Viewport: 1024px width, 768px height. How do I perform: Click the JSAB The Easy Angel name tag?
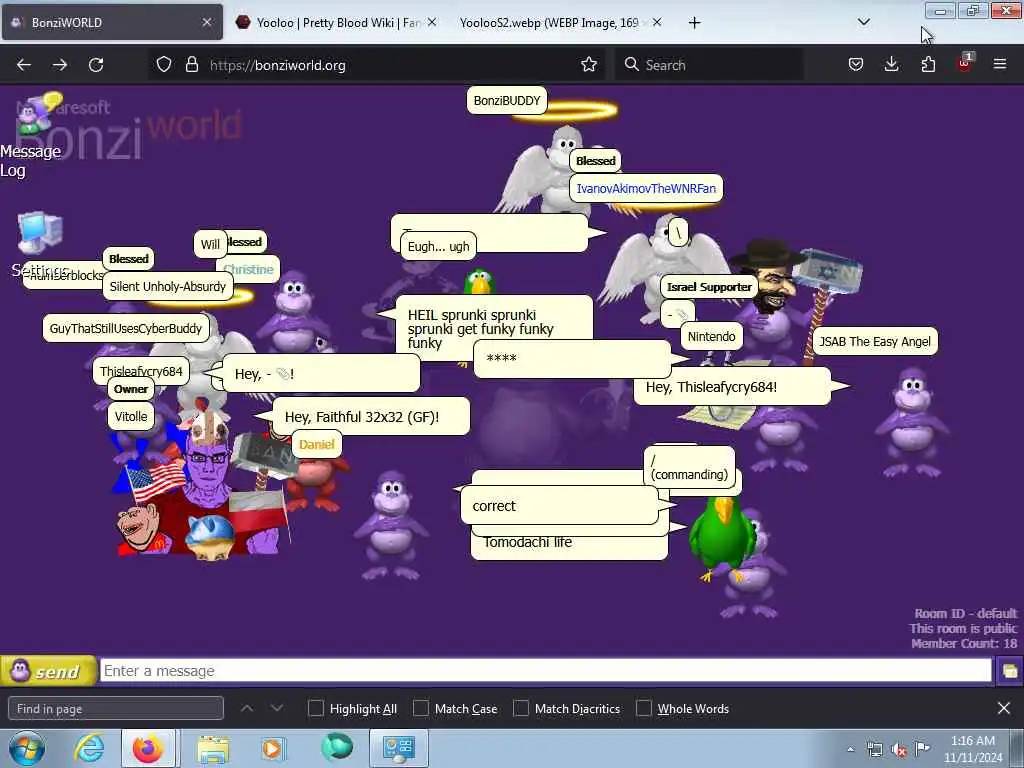[874, 342]
